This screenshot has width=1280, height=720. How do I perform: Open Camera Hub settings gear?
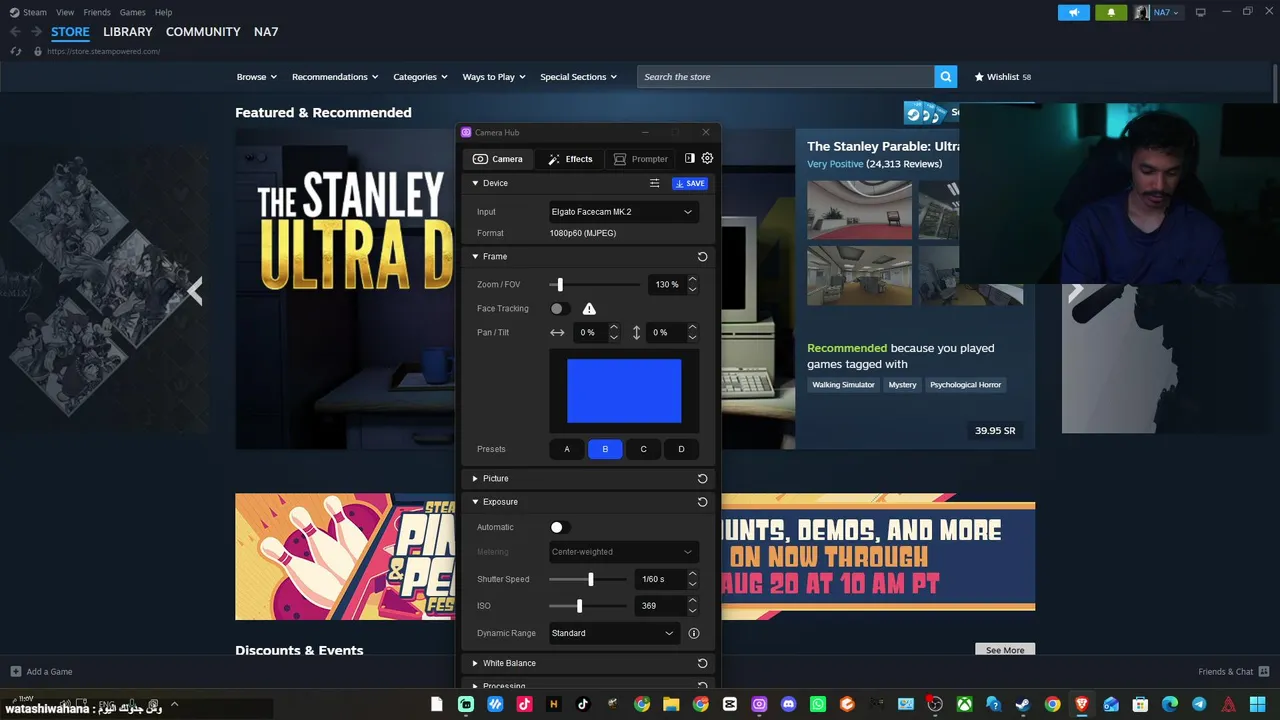click(x=707, y=158)
